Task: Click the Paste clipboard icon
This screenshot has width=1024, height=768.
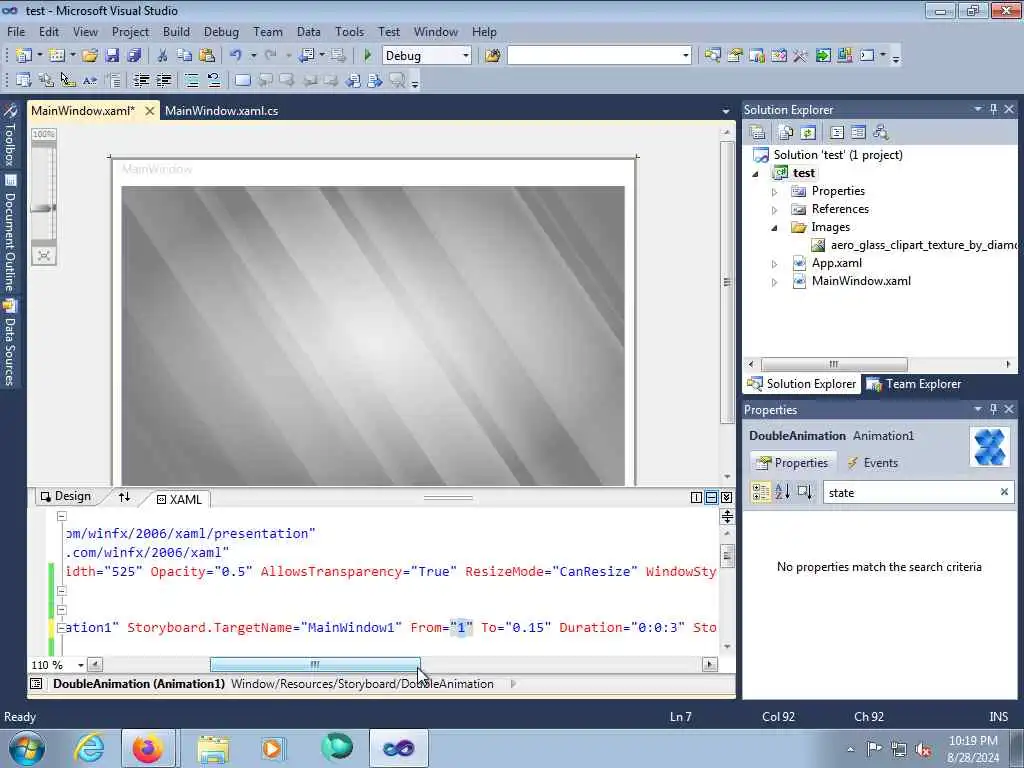Action: click(x=206, y=56)
